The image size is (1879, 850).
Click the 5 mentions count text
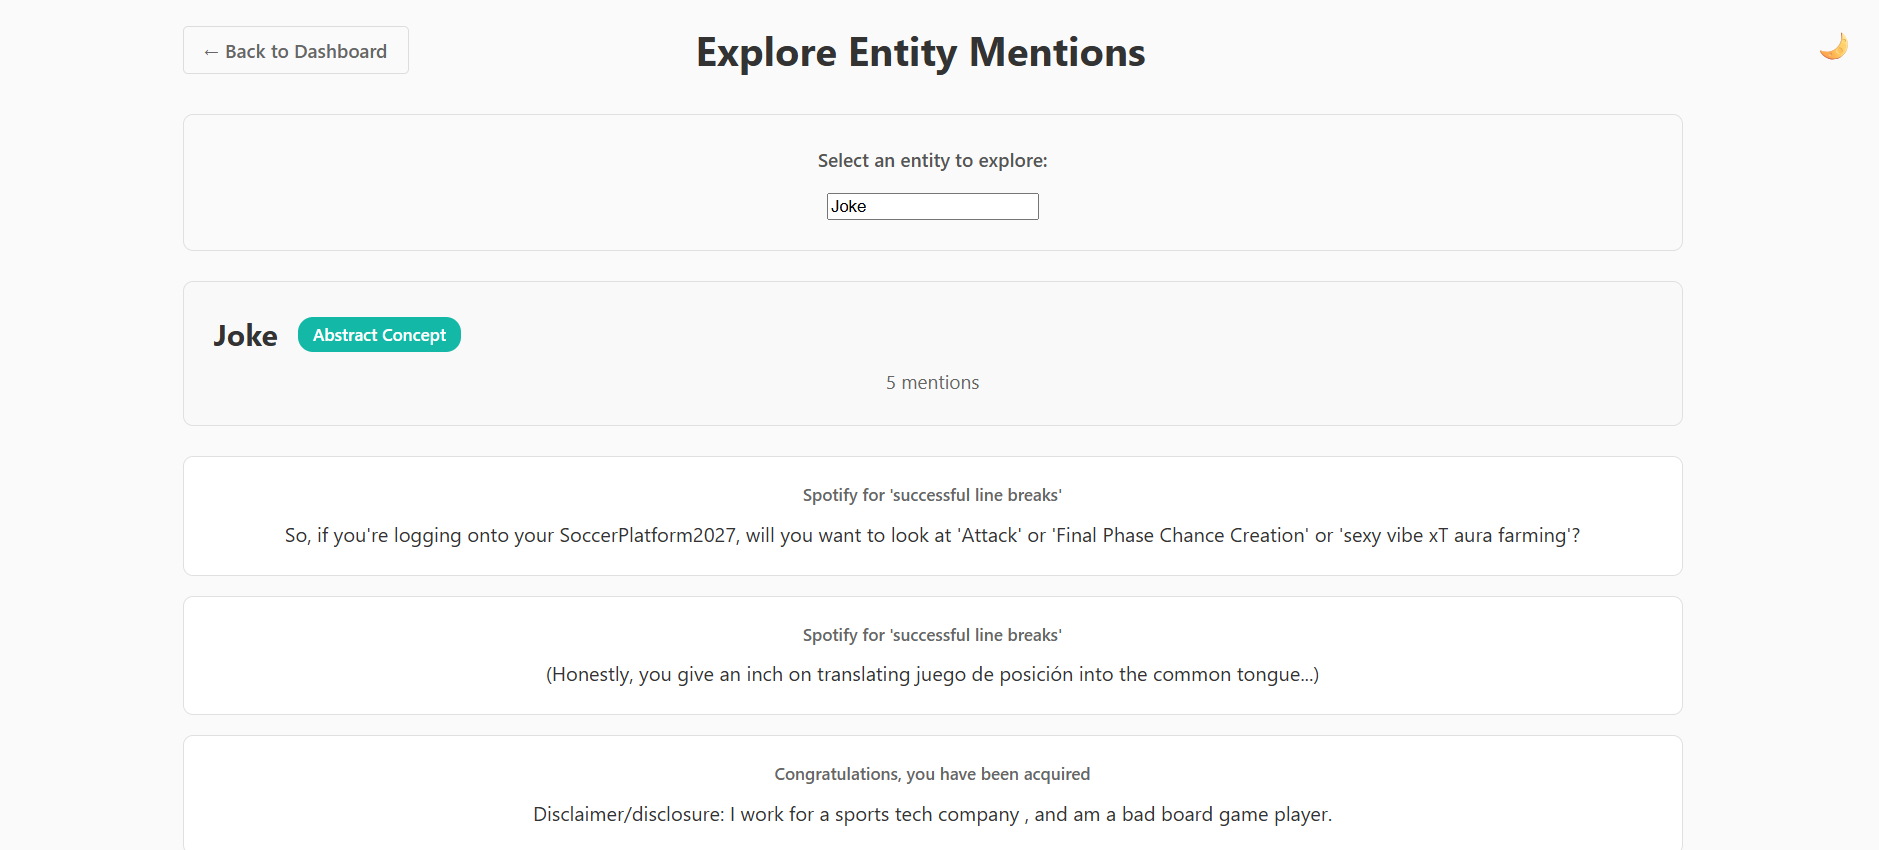click(x=932, y=383)
